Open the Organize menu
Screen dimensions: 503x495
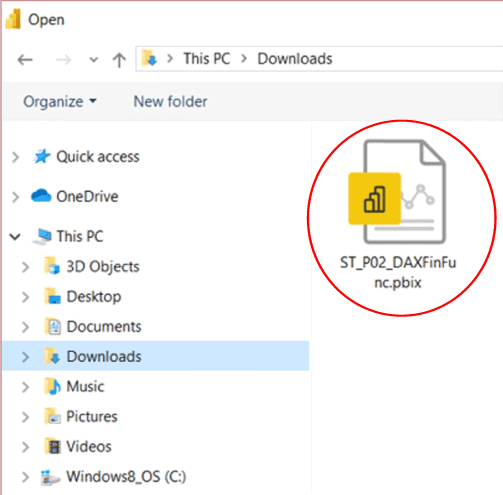[60, 101]
